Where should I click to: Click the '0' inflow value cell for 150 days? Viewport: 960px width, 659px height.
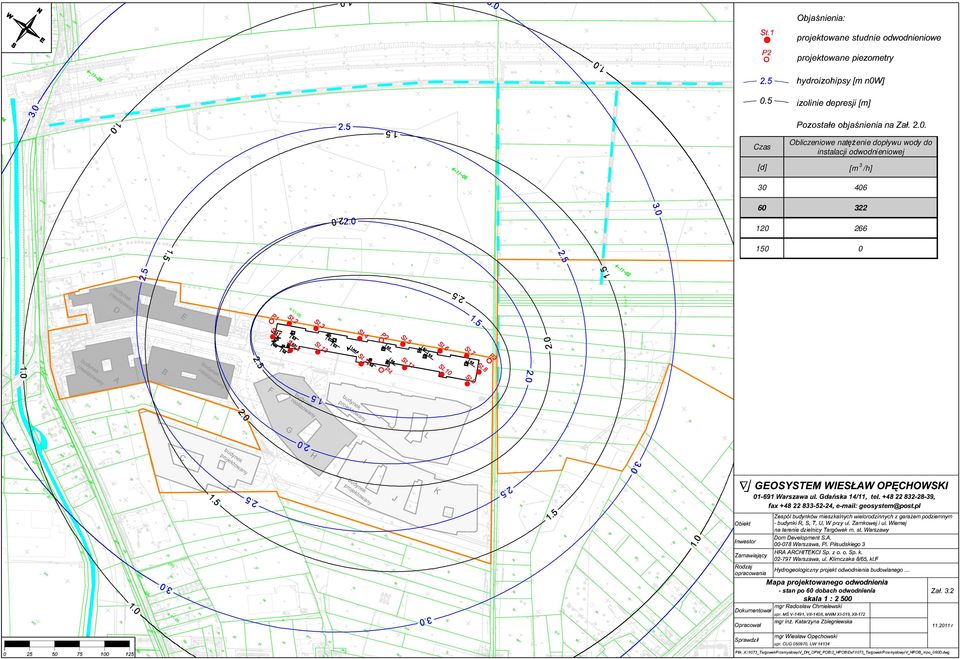pyautogui.click(x=860, y=248)
